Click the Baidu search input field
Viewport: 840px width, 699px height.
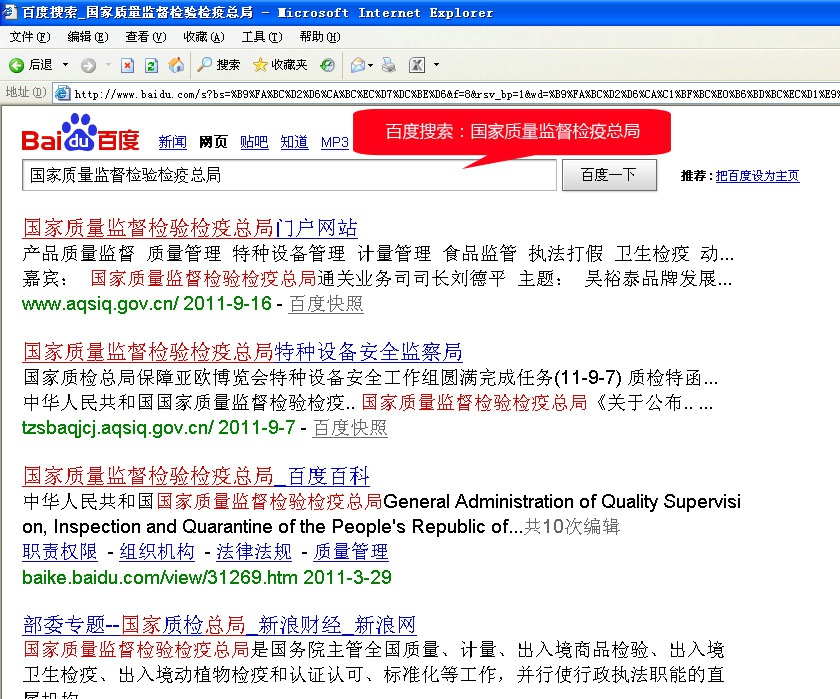pos(288,175)
